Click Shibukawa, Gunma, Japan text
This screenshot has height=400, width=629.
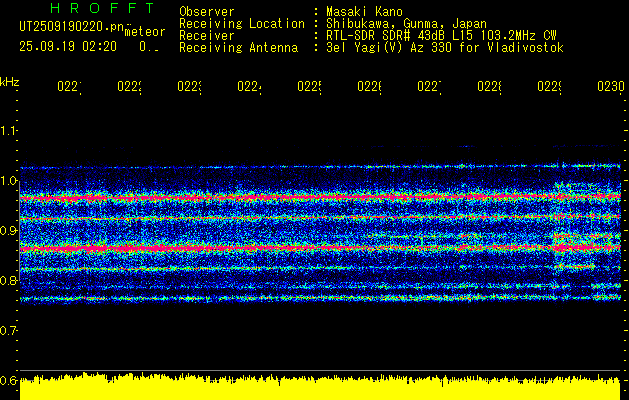[406, 24]
